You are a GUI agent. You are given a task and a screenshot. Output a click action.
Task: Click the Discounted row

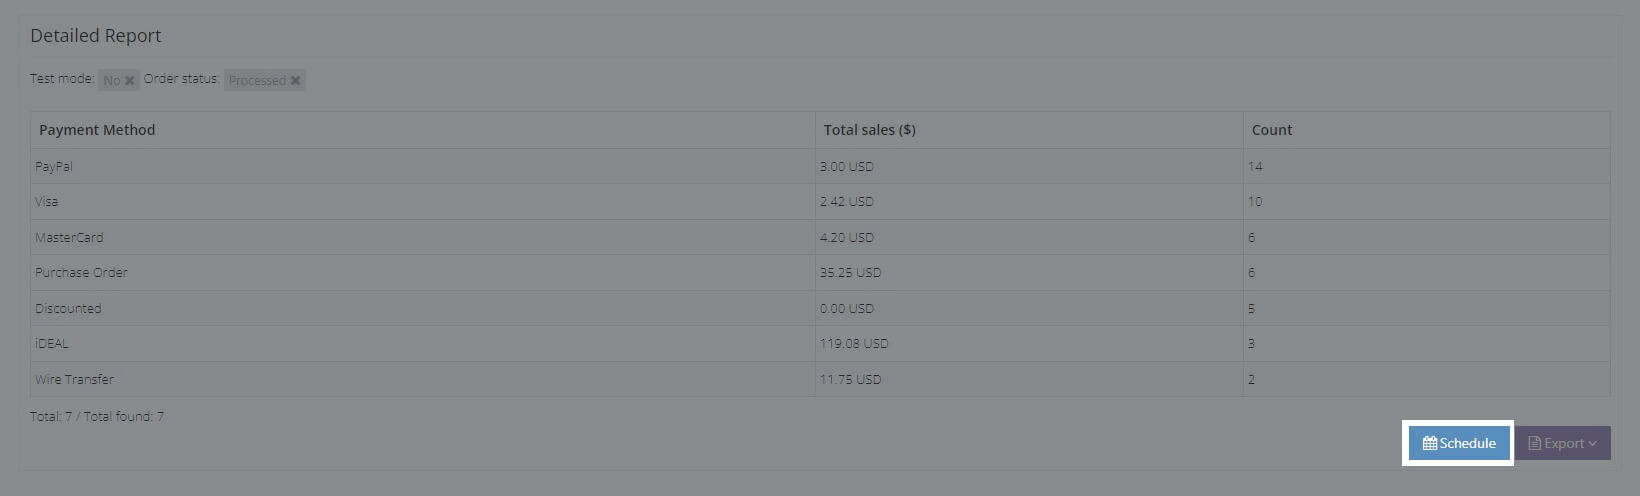click(x=68, y=308)
